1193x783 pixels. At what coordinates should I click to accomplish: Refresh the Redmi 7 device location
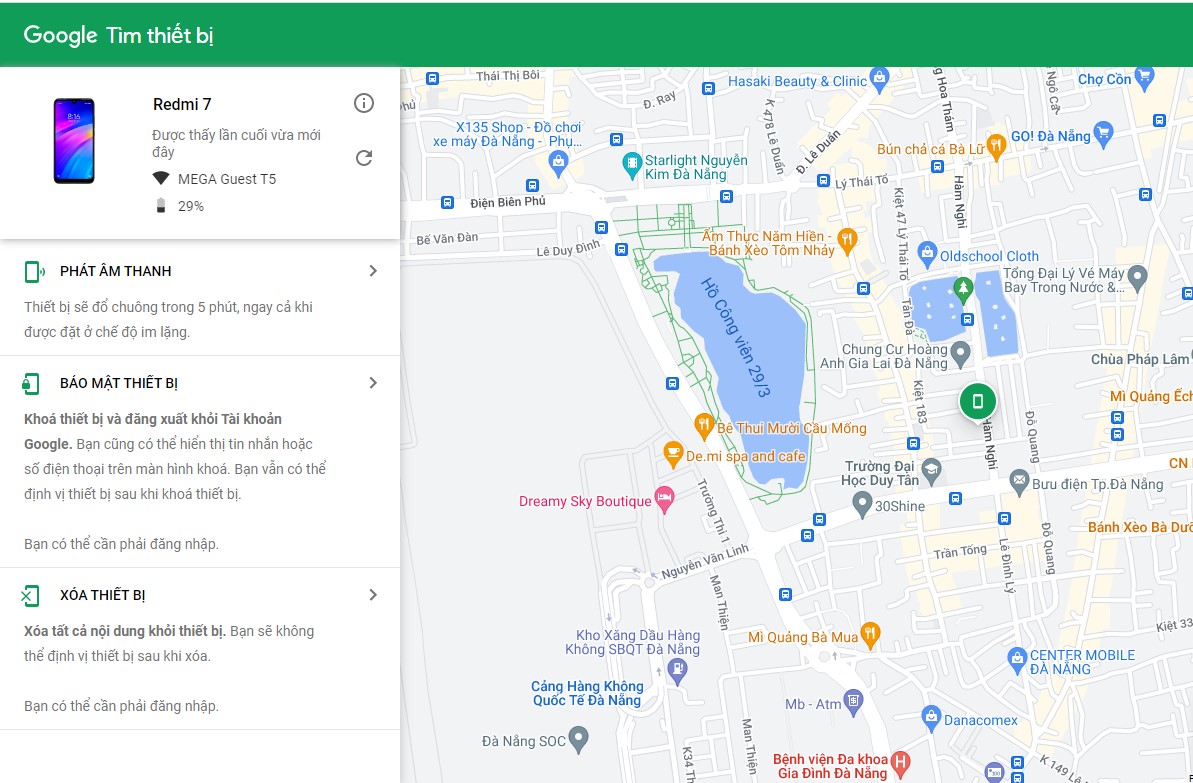pyautogui.click(x=364, y=158)
